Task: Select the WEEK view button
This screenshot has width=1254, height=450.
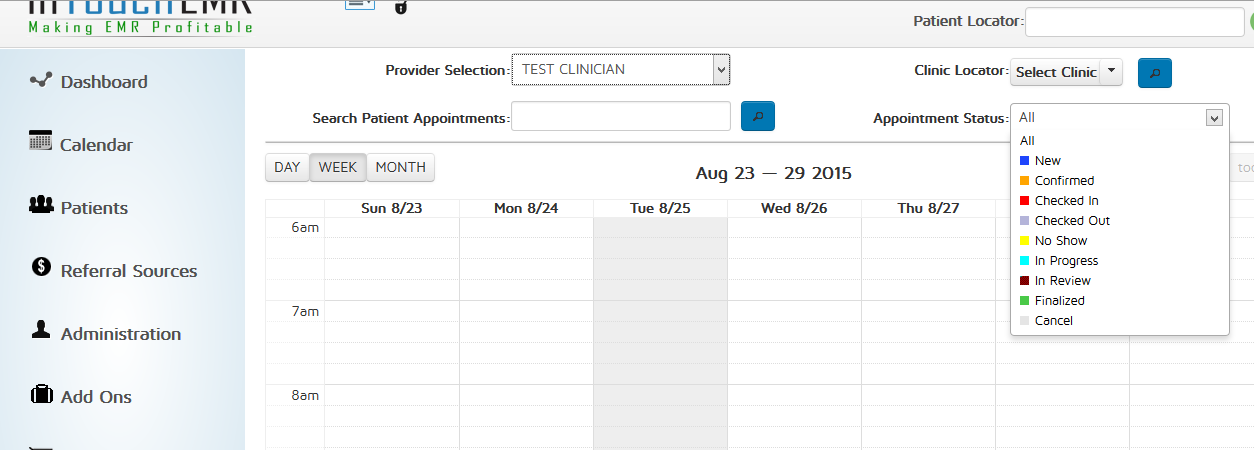Action: point(338,168)
